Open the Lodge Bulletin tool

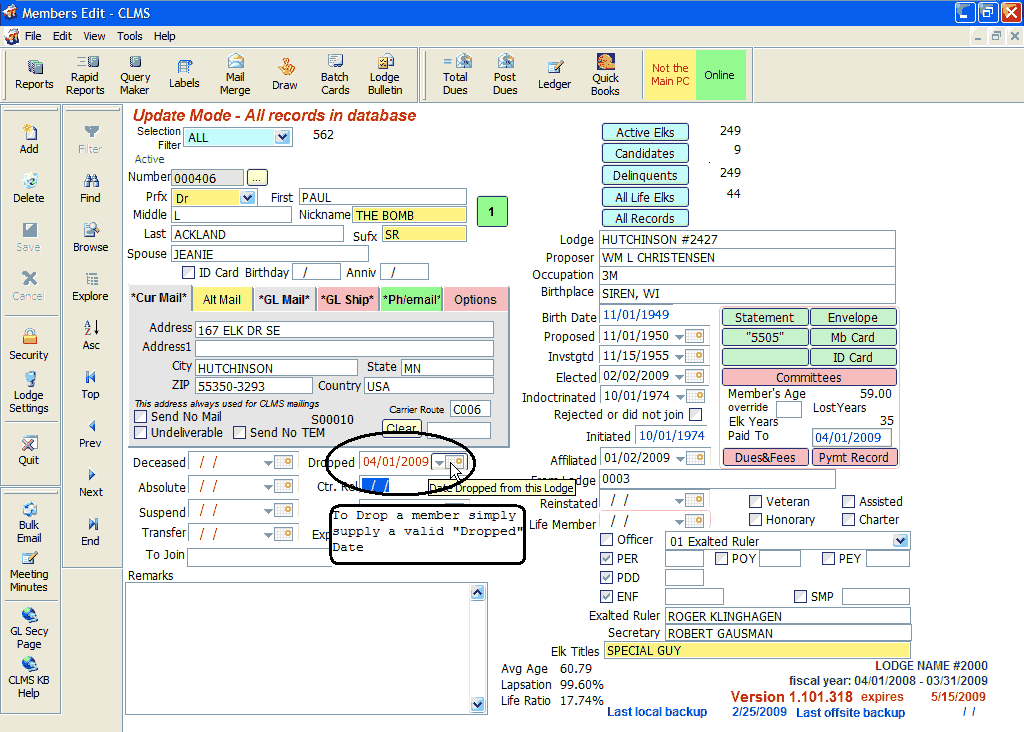(385, 75)
